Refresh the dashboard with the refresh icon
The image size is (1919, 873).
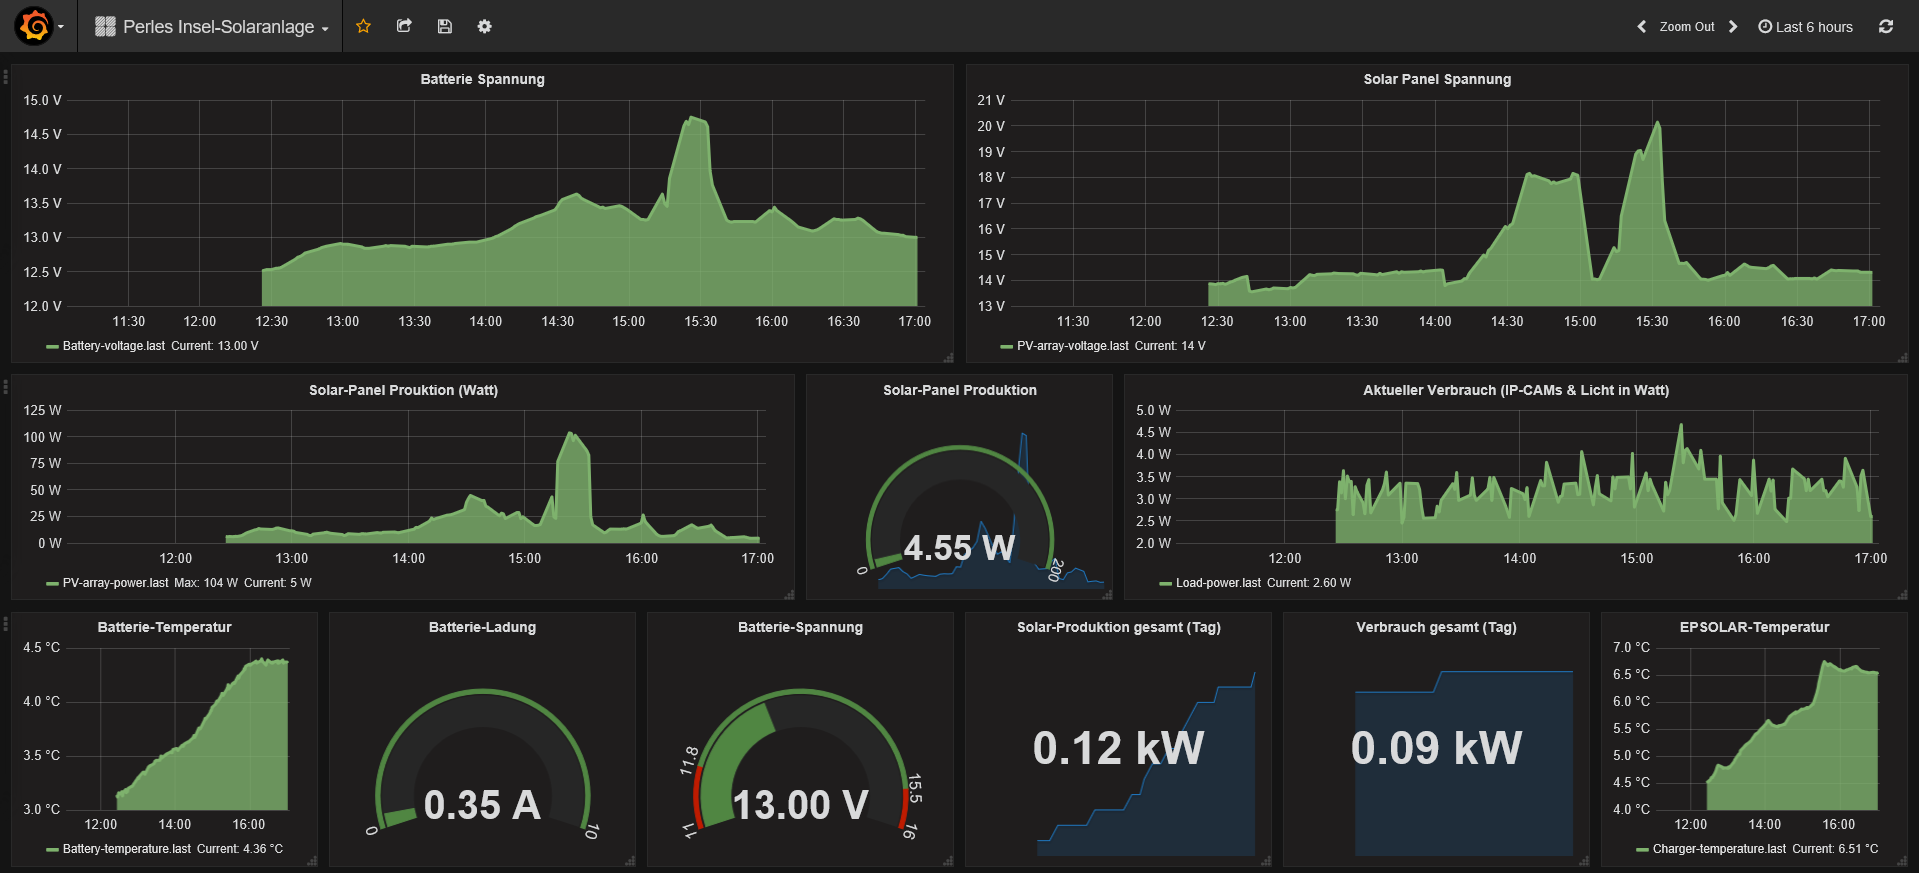coord(1886,27)
